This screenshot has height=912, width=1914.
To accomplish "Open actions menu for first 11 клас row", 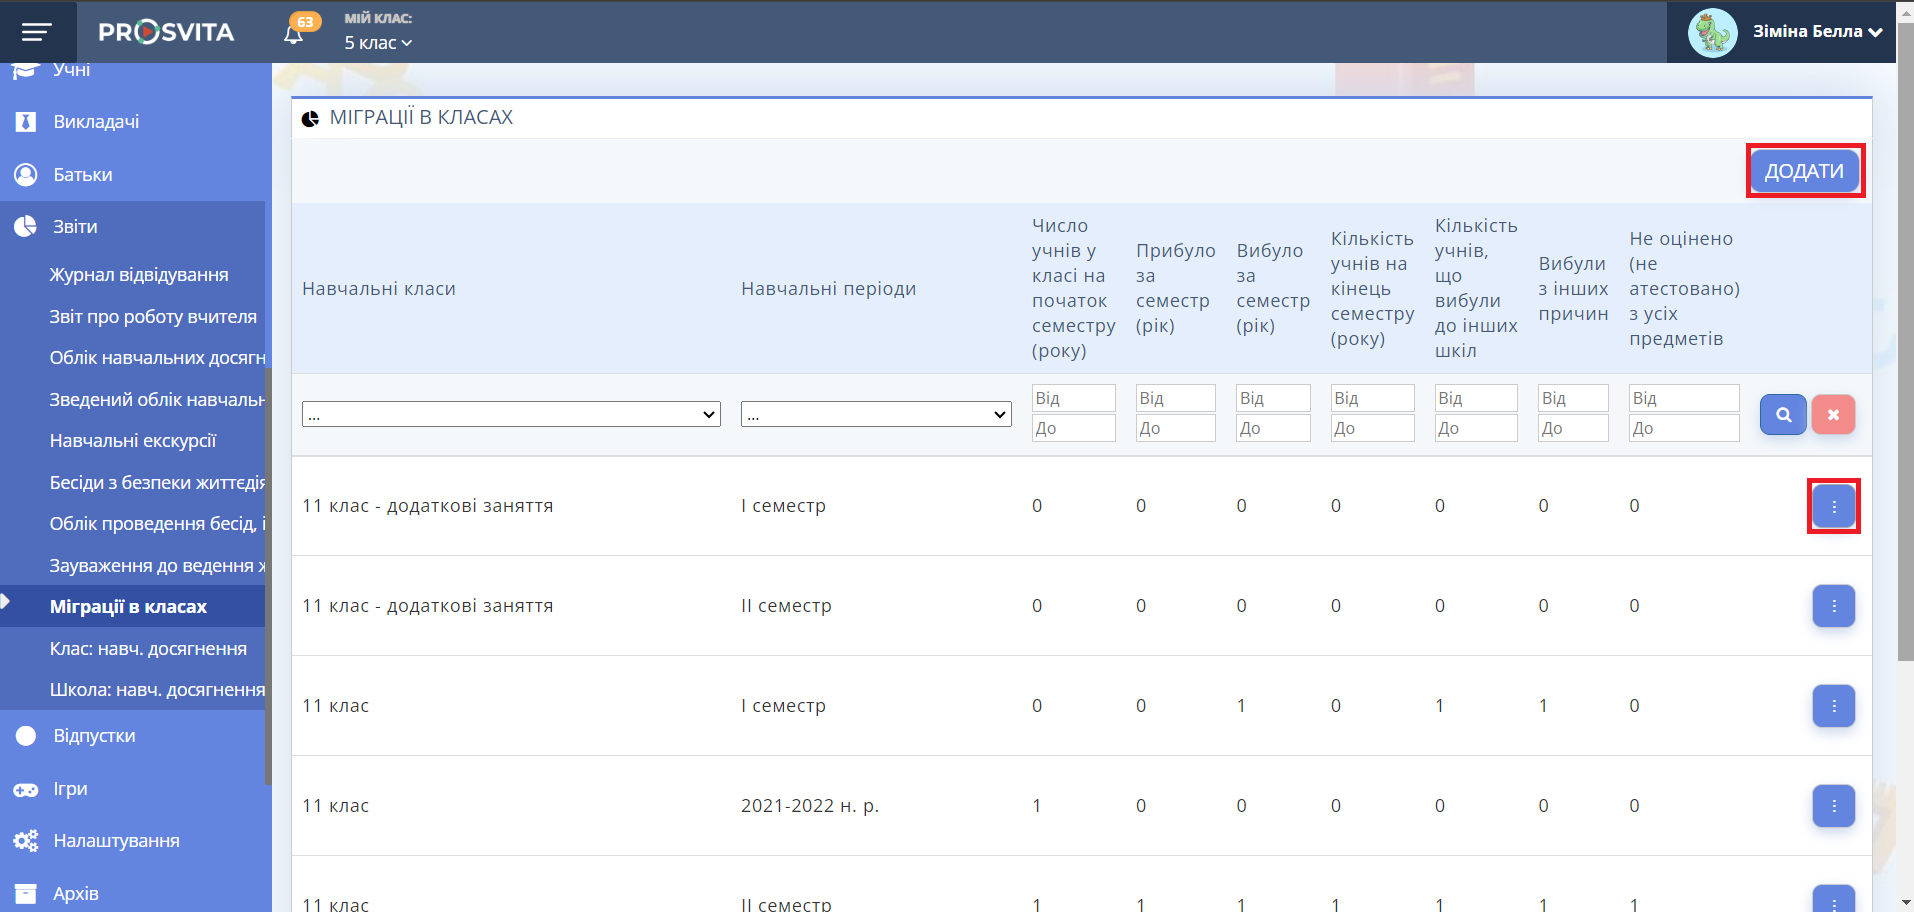I will 1833,706.
